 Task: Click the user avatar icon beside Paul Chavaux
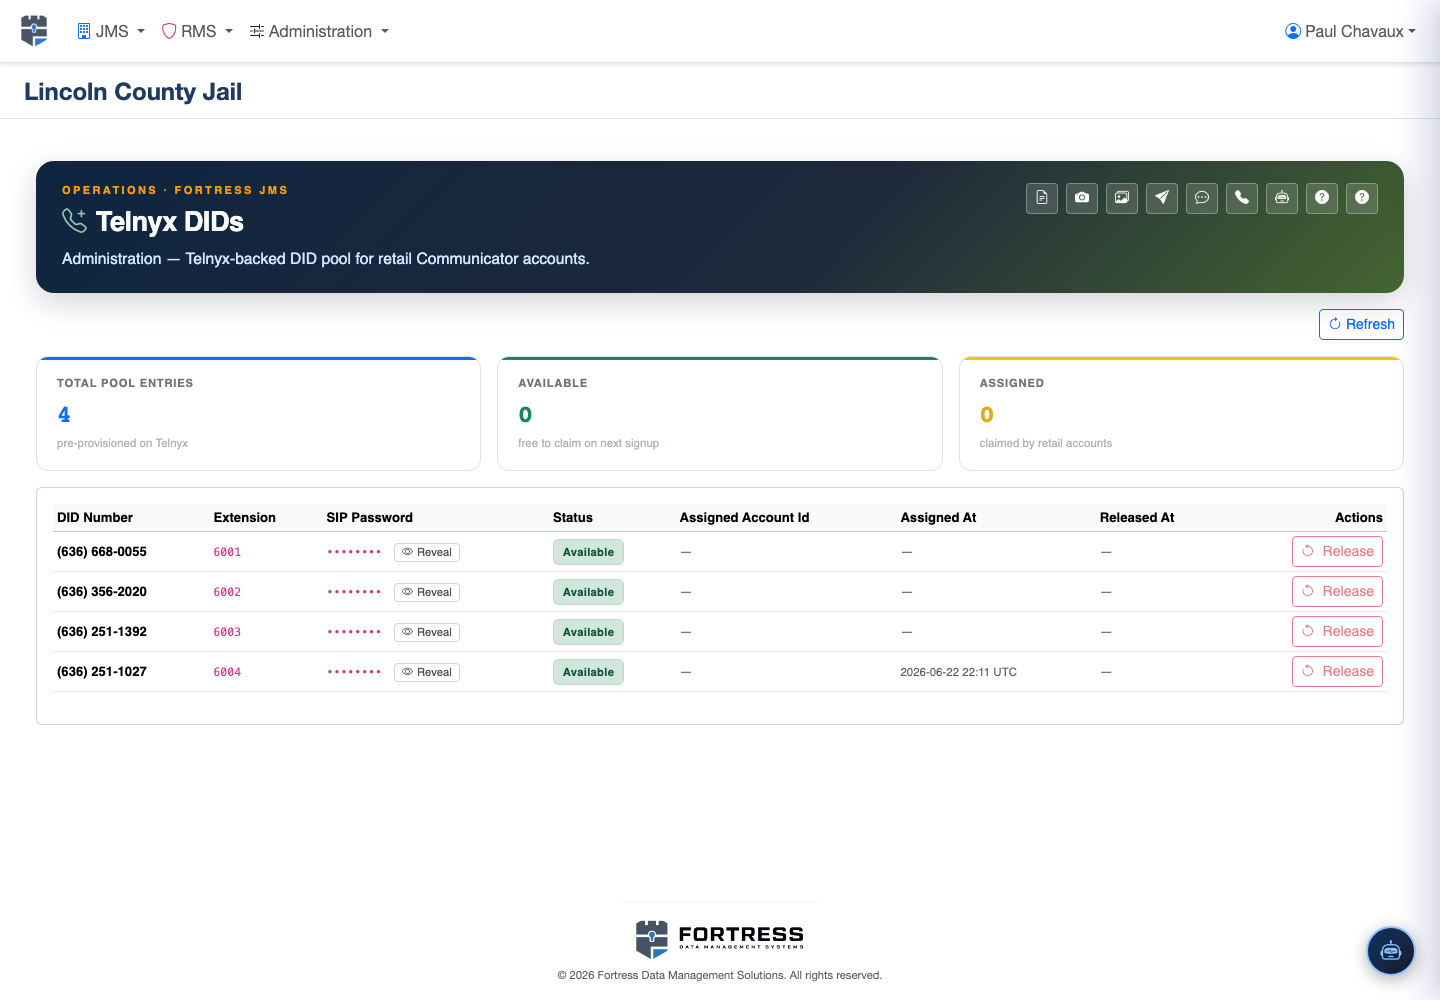tap(1293, 31)
